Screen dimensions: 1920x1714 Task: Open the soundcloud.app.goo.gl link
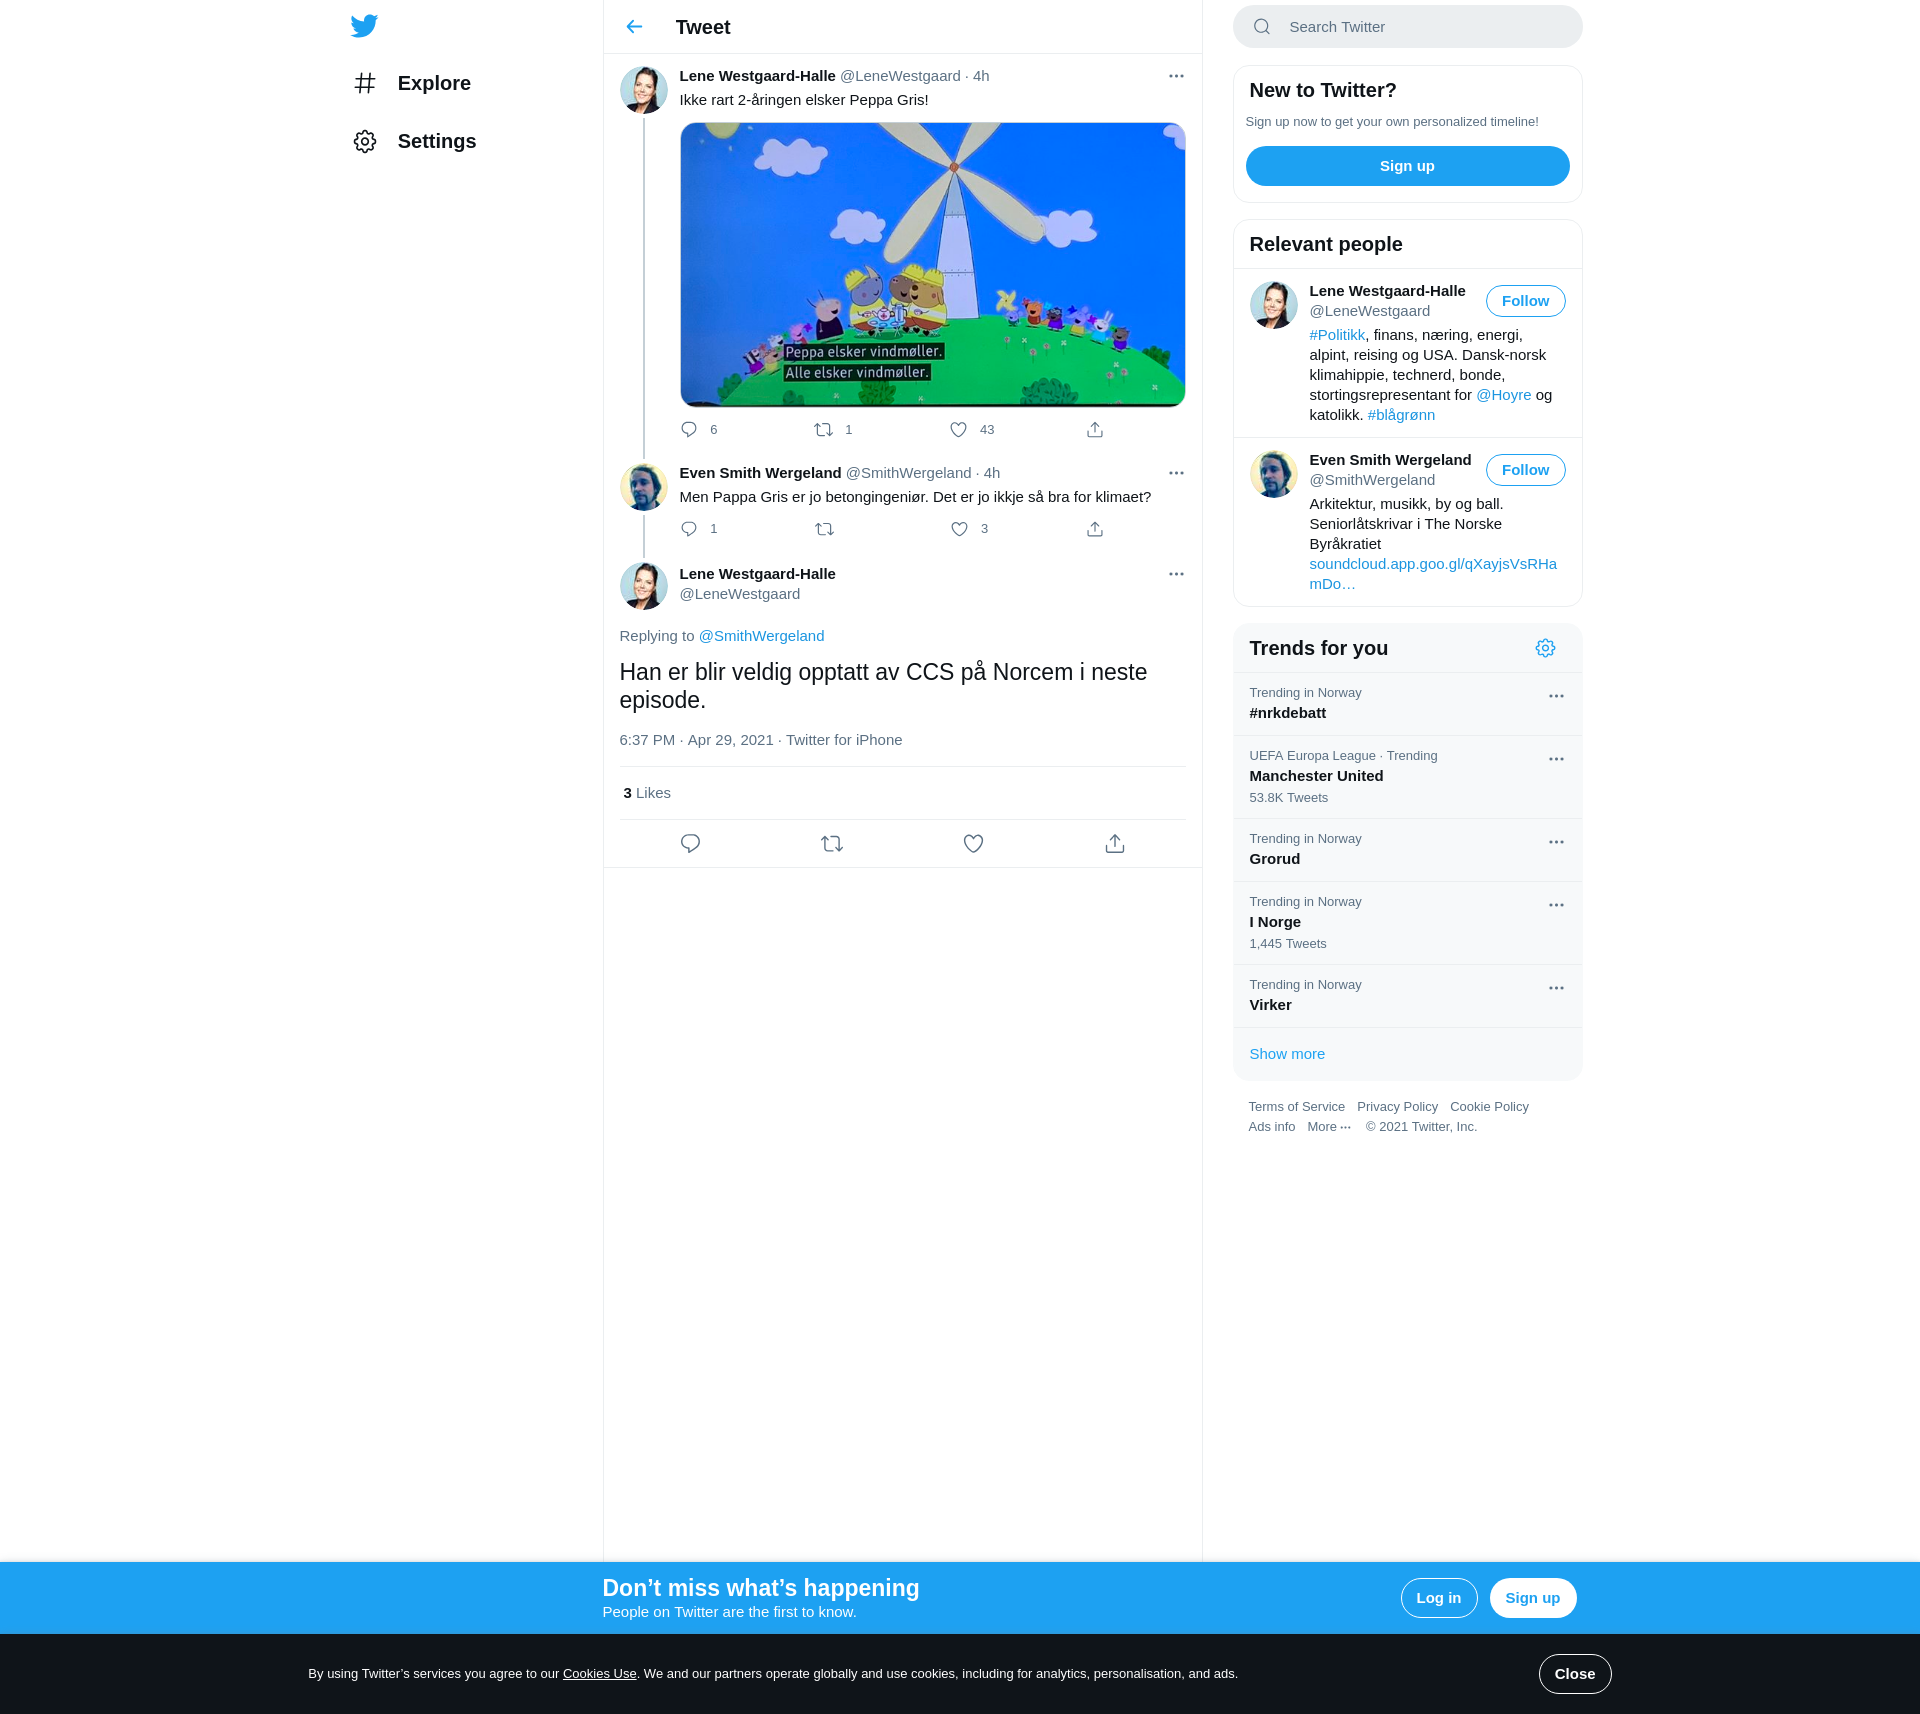pos(1432,574)
